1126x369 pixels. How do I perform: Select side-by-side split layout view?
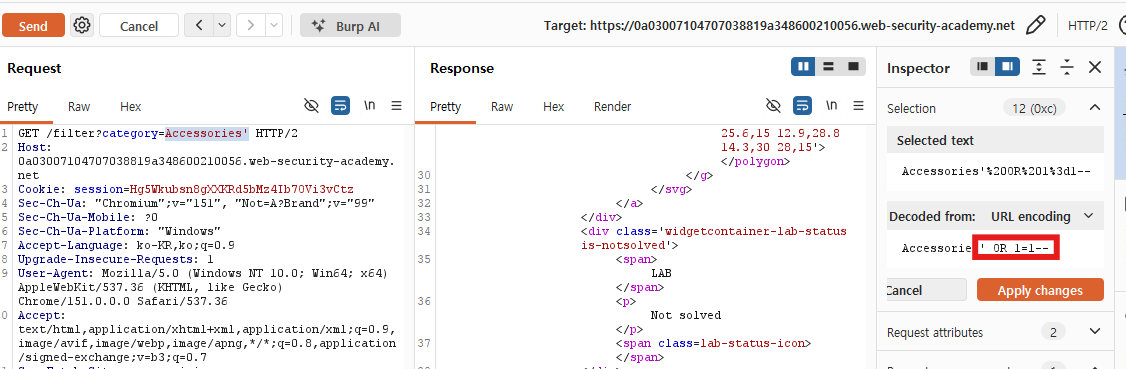tap(804, 67)
